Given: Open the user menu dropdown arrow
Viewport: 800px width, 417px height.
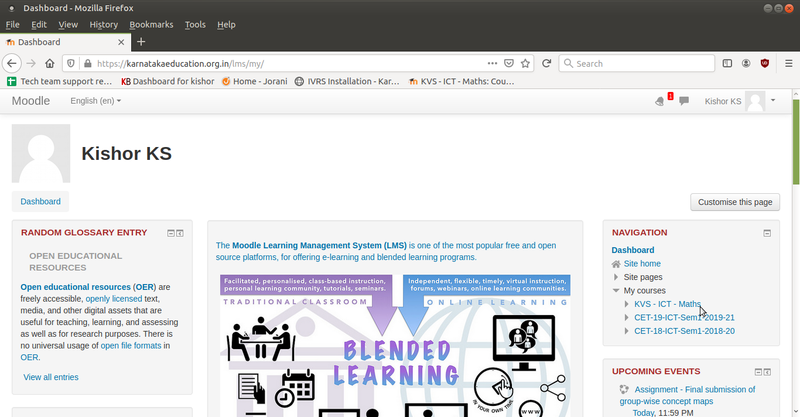Looking at the screenshot, I should (773, 101).
